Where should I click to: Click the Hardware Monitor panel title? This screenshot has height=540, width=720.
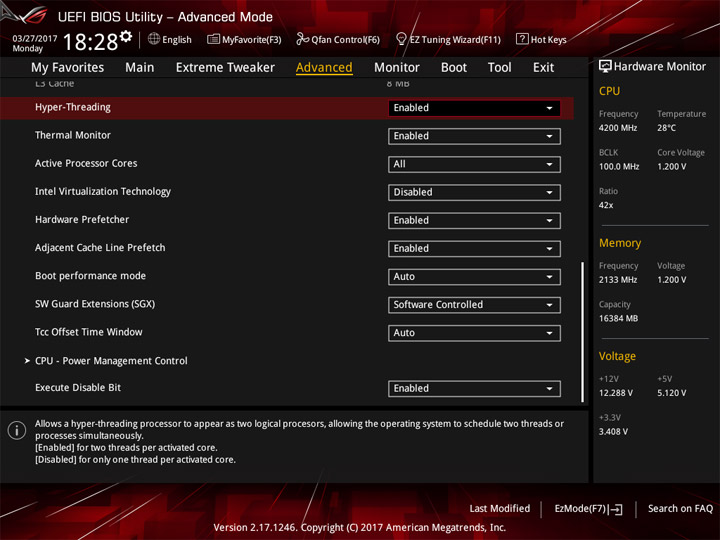click(659, 67)
